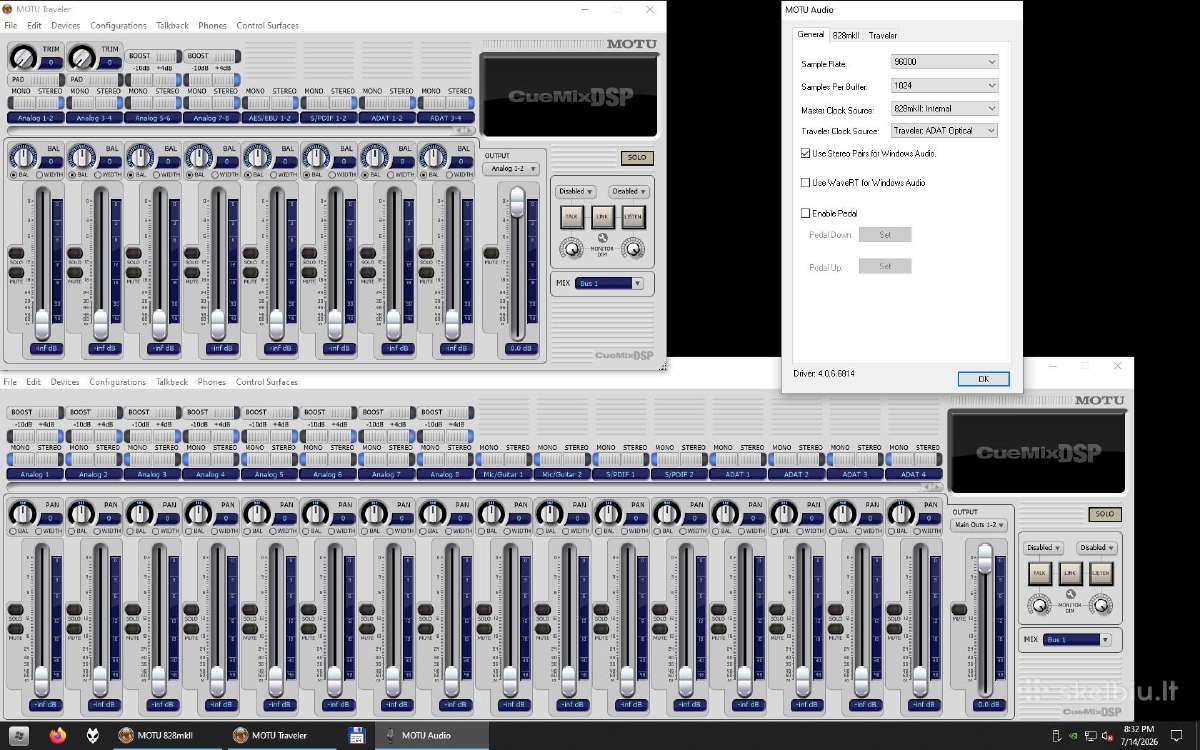Click the Trim knob above Analog 3-4 in Traveler
Screen dimensions: 1200x750
coord(82,57)
